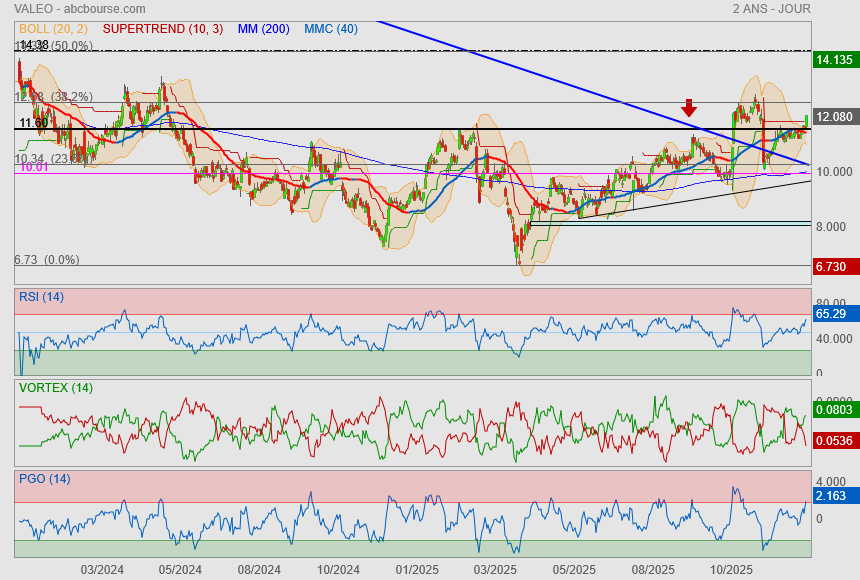Select the PGO (14) panel label

pyautogui.click(x=43, y=478)
